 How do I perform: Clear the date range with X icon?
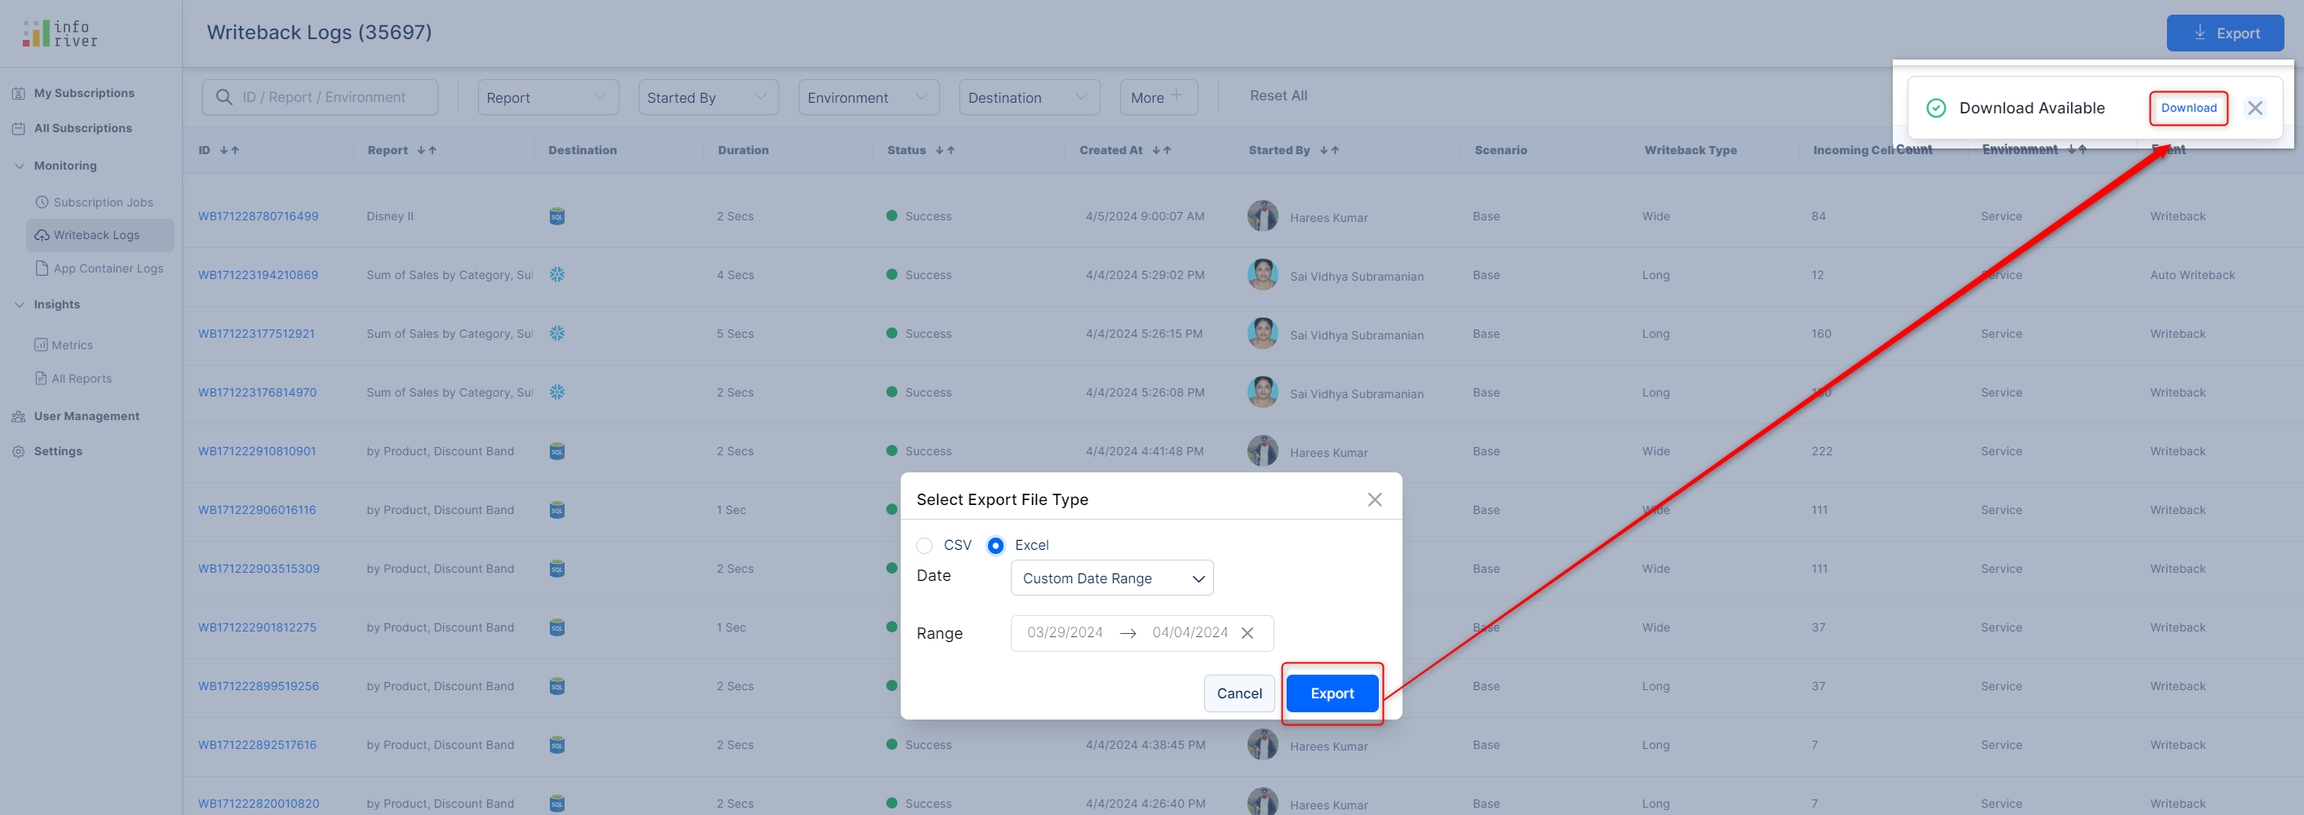click(x=1247, y=633)
